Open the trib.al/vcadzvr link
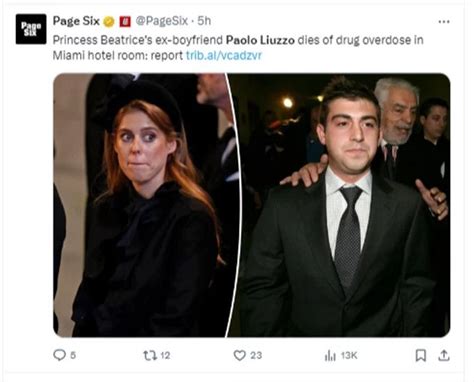Image resolution: width=474 pixels, height=382 pixels. (224, 55)
